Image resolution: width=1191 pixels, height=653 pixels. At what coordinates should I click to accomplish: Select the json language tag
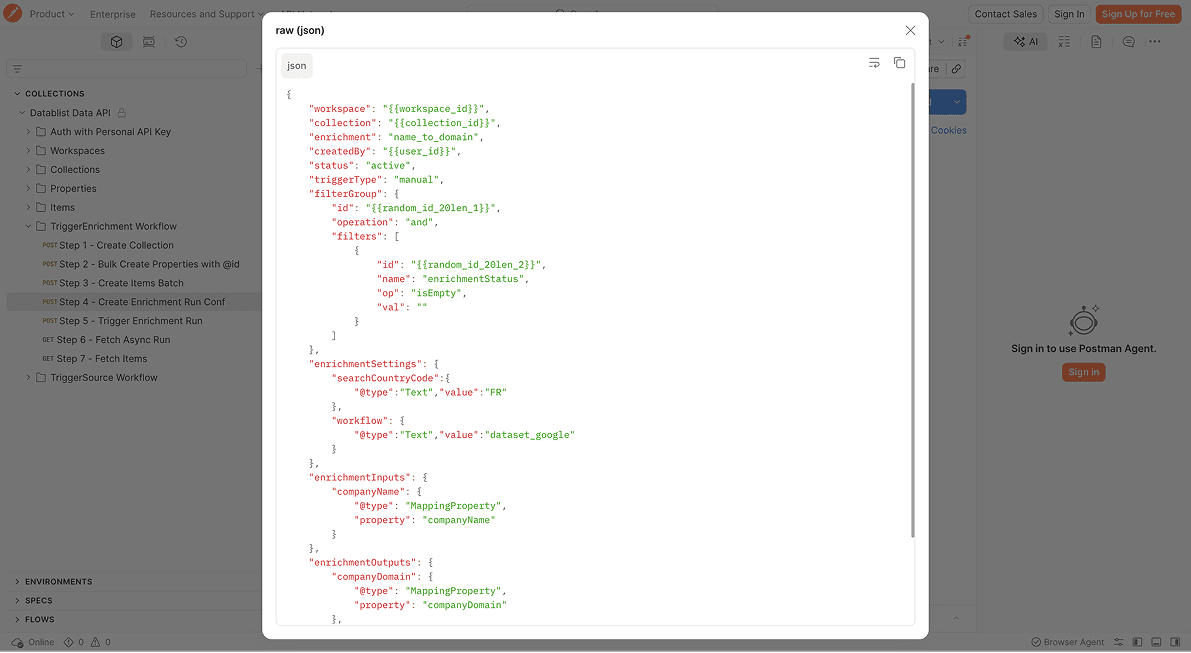pos(297,65)
